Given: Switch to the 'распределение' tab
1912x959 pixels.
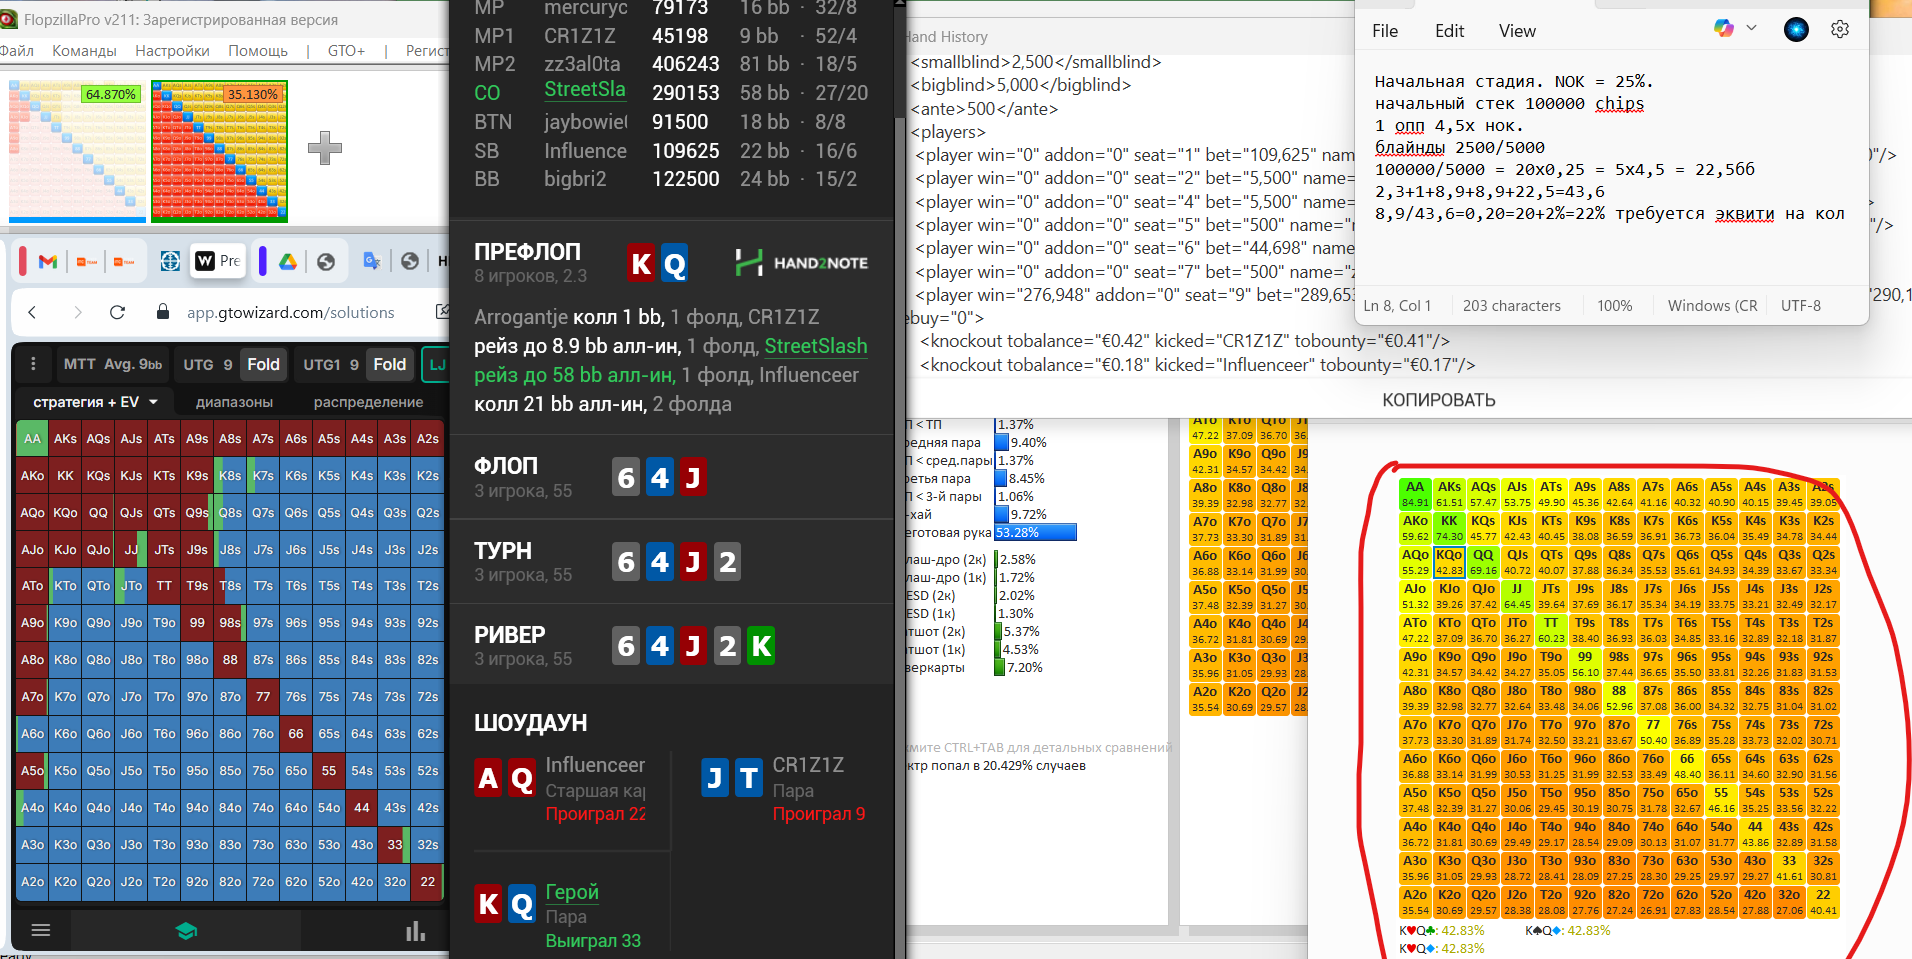Looking at the screenshot, I should coord(368,402).
